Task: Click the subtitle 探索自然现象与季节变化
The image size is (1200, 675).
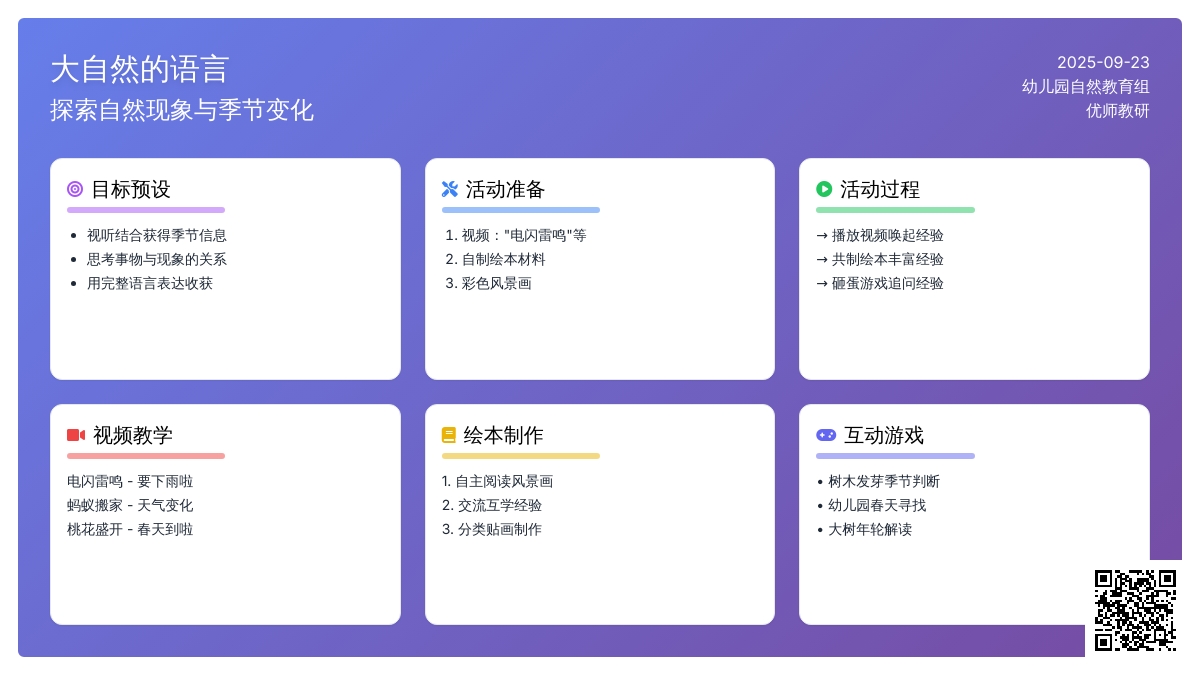Action: coord(182,110)
